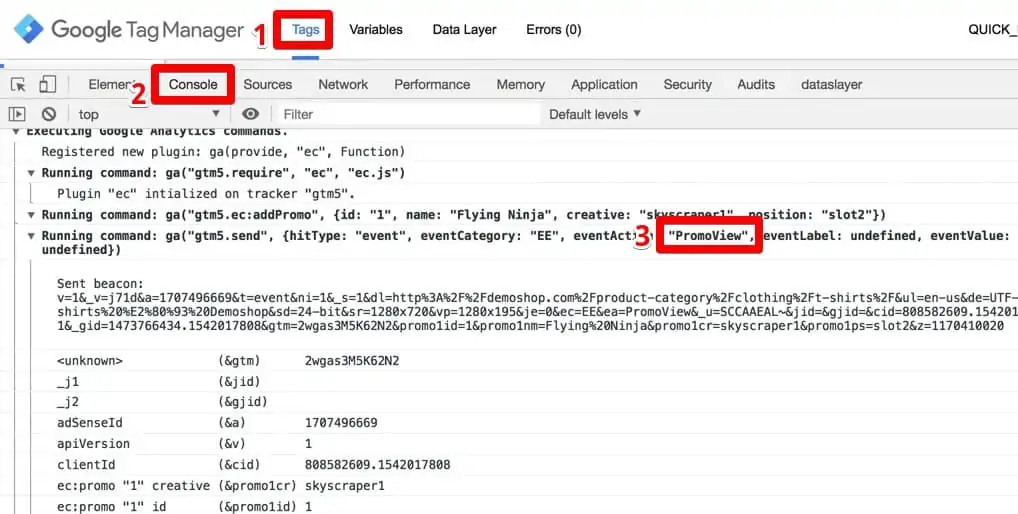1018x514 pixels.
Task: Show console sidebar icon
Action: (17, 114)
